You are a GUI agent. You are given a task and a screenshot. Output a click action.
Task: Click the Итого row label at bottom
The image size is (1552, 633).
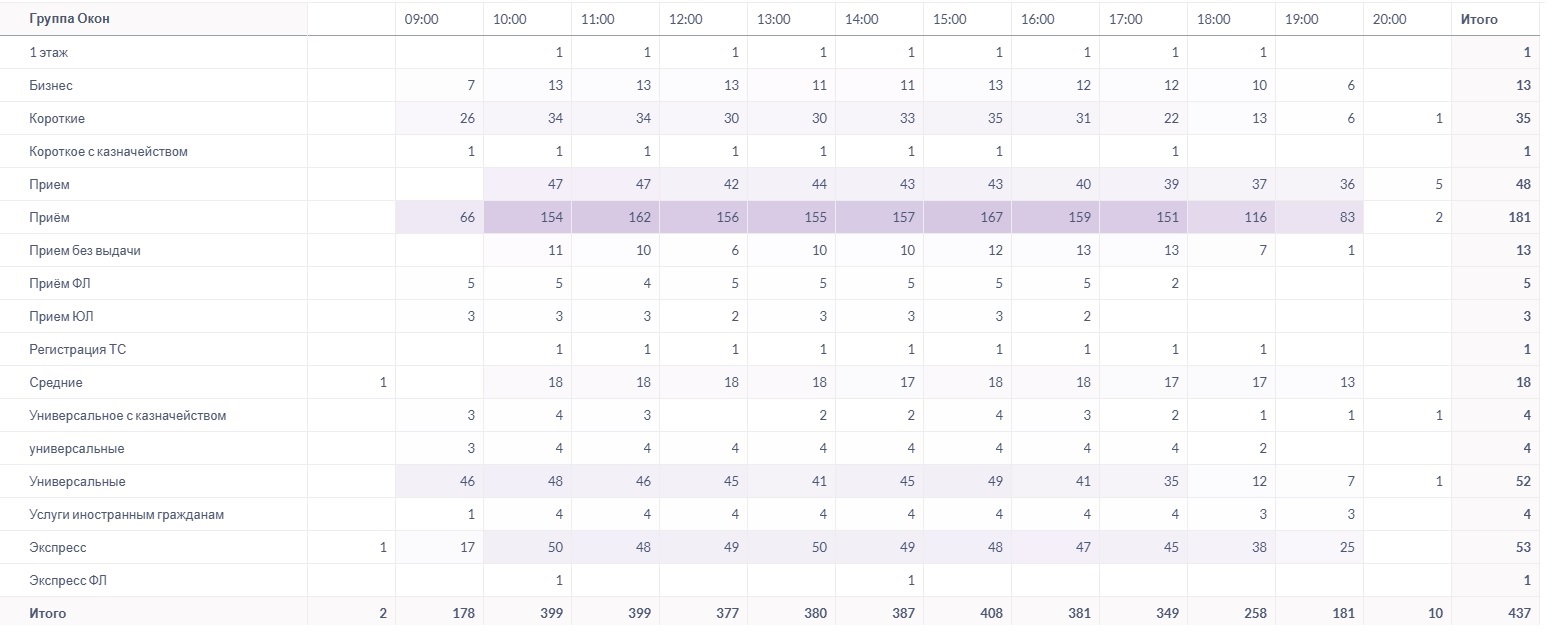click(x=48, y=613)
